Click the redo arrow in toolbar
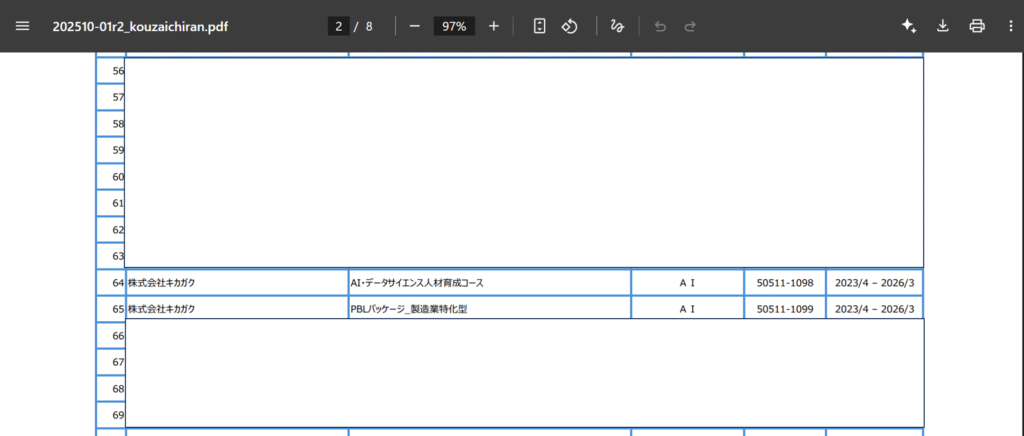The height and width of the screenshot is (436, 1024). pyautogui.click(x=690, y=26)
